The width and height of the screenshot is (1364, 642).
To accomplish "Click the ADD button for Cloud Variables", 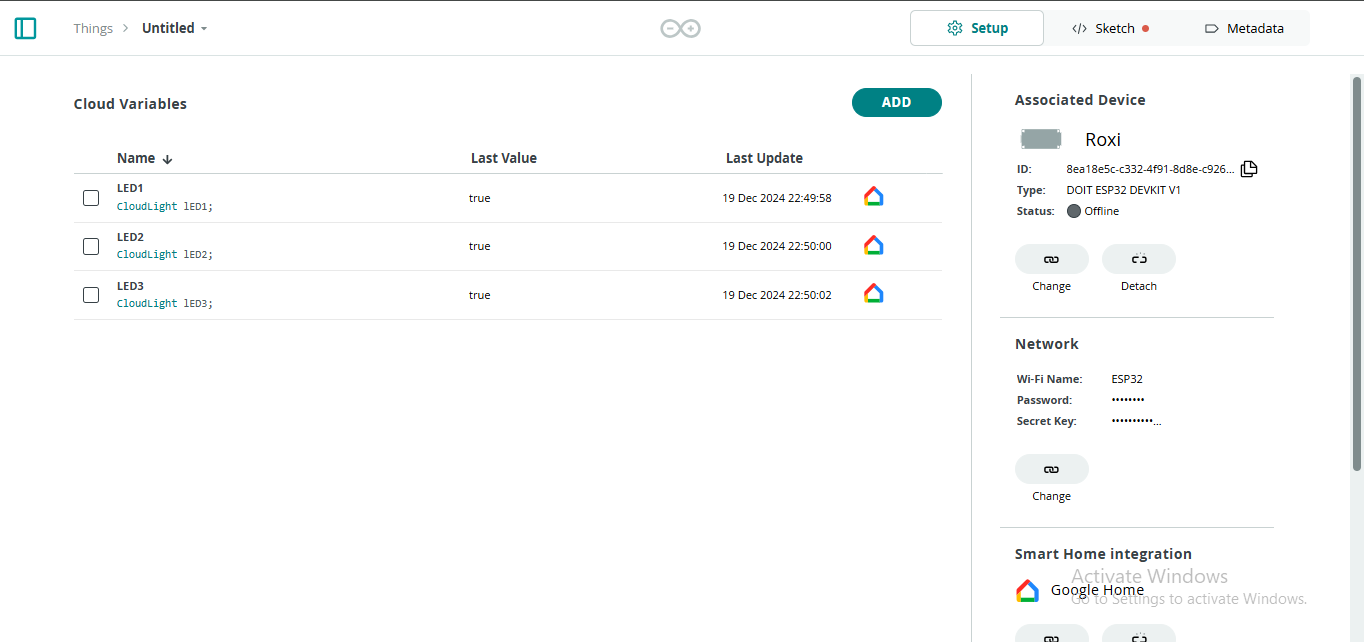I will (896, 102).
